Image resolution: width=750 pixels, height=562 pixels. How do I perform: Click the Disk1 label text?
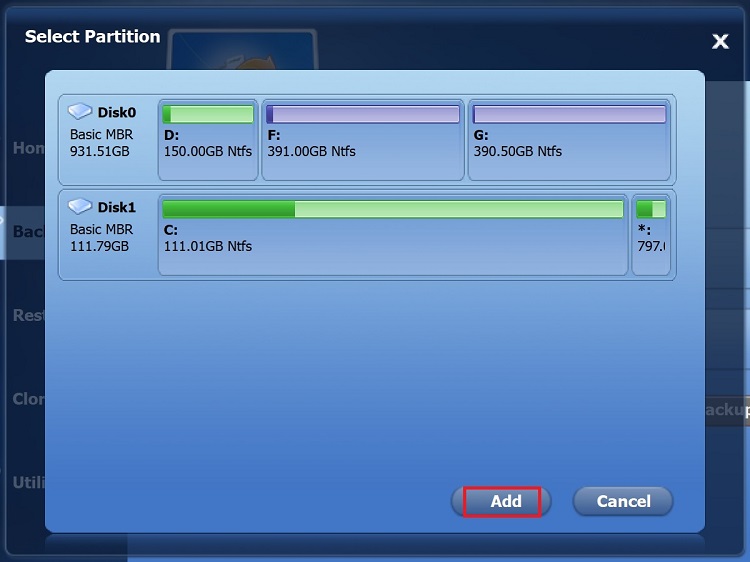pyautogui.click(x=117, y=207)
